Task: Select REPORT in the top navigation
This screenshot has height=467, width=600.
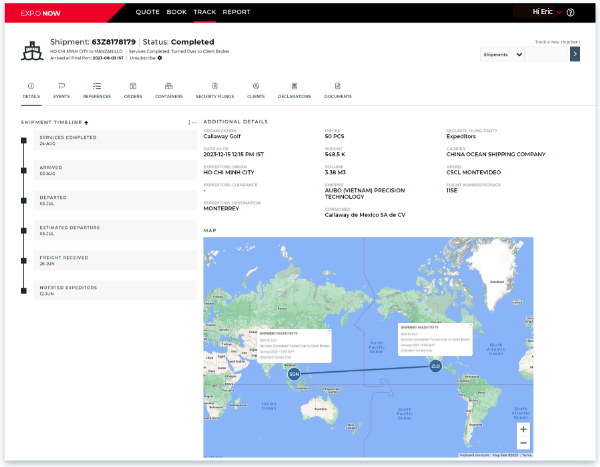Action: [x=236, y=12]
